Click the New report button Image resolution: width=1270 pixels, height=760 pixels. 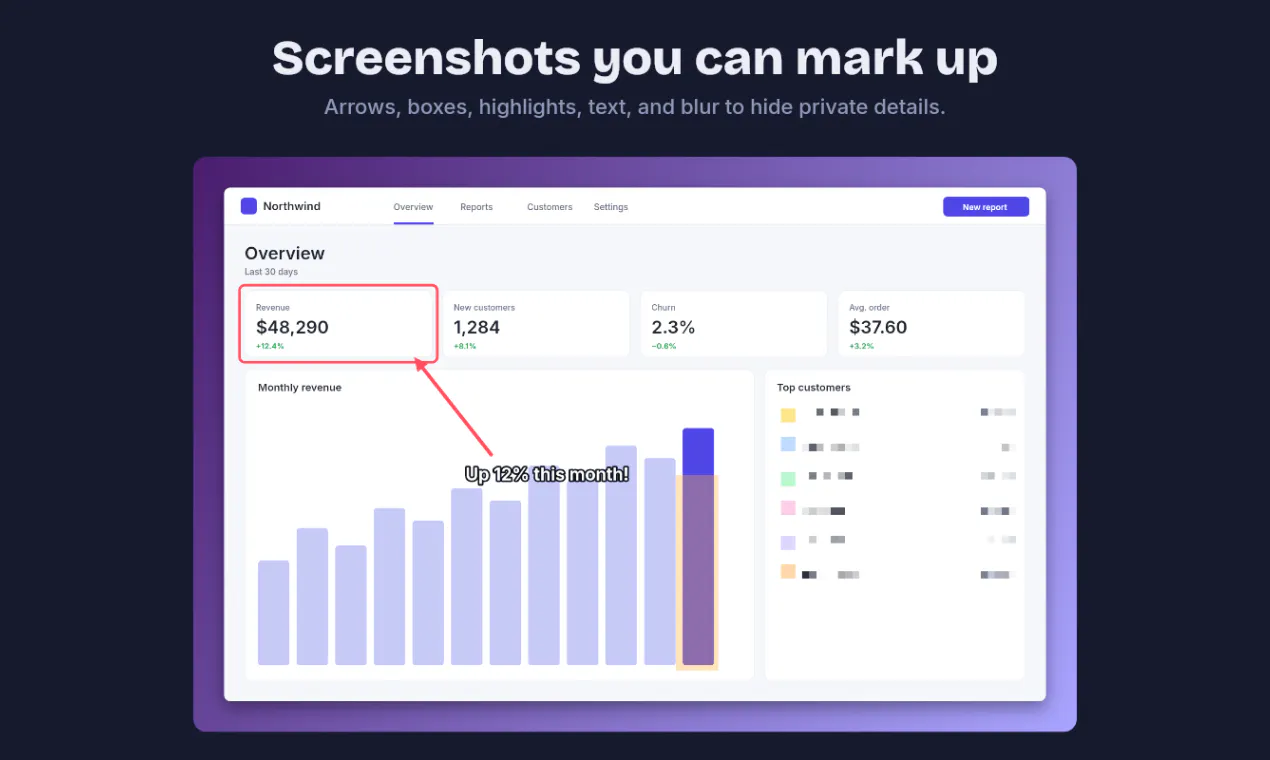985,207
